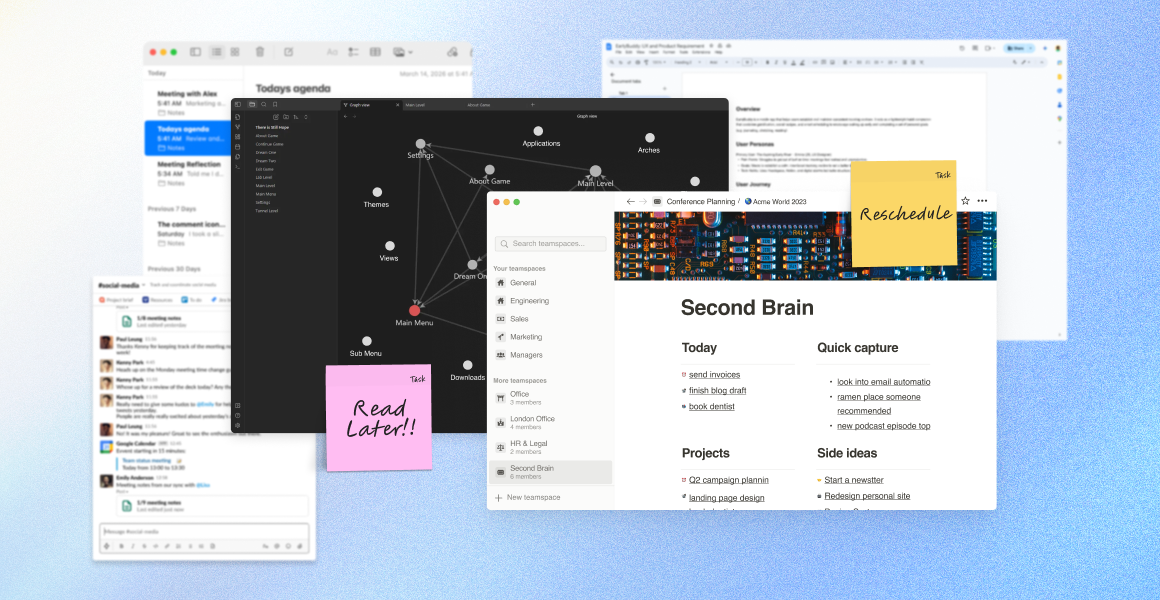Change sort order icon in Obsidian file explorer
Viewport: 1160px width, 600px height.
[x=296, y=117]
